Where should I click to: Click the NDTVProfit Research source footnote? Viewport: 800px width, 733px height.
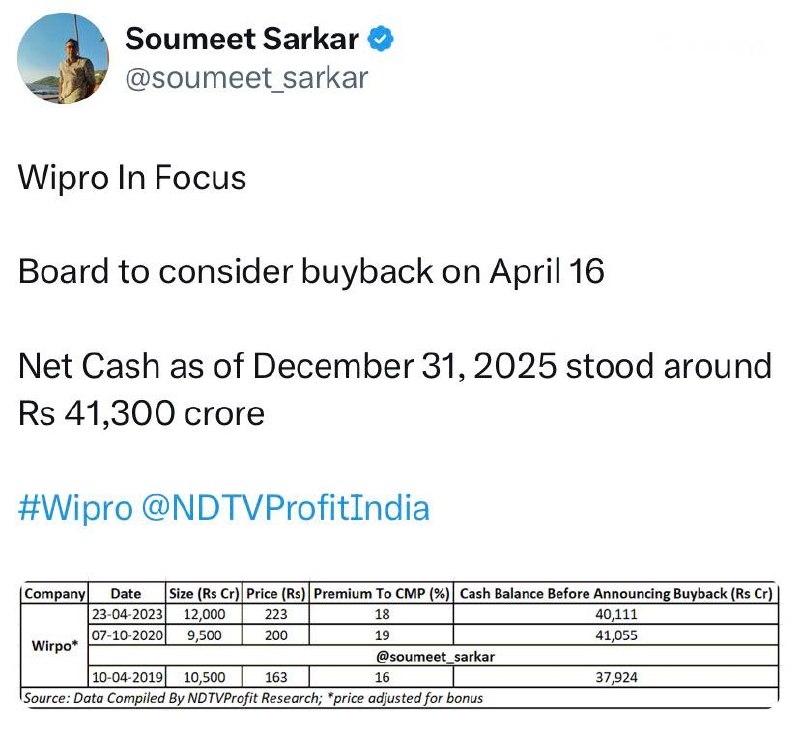click(252, 697)
